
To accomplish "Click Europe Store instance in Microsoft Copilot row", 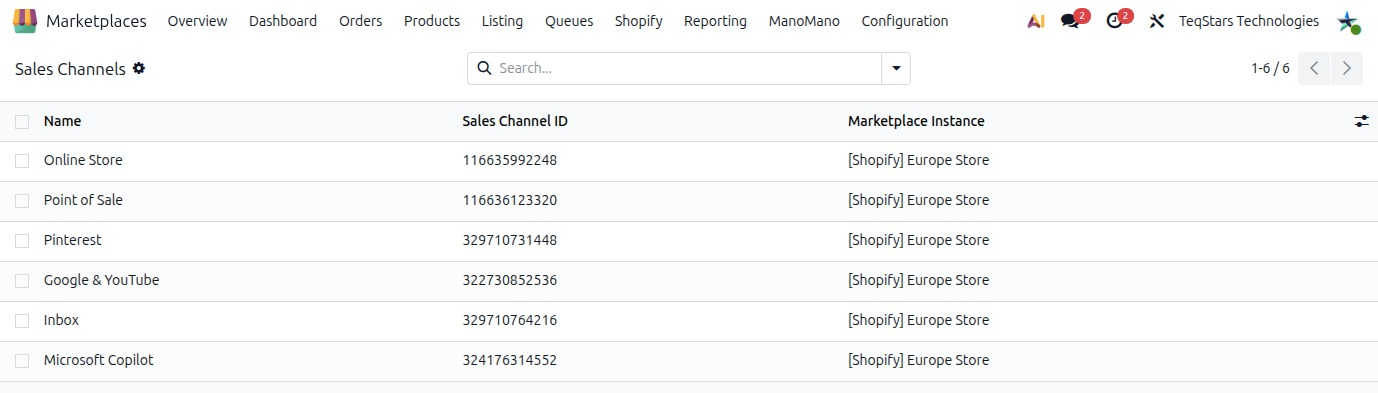I will click(x=918, y=360).
